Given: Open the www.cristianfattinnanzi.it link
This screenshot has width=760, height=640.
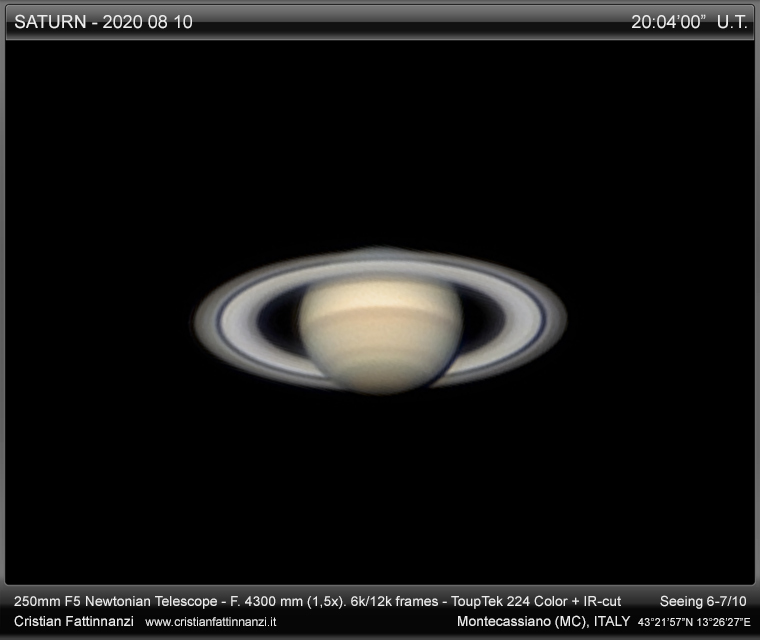Looking at the screenshot, I should point(211,622).
